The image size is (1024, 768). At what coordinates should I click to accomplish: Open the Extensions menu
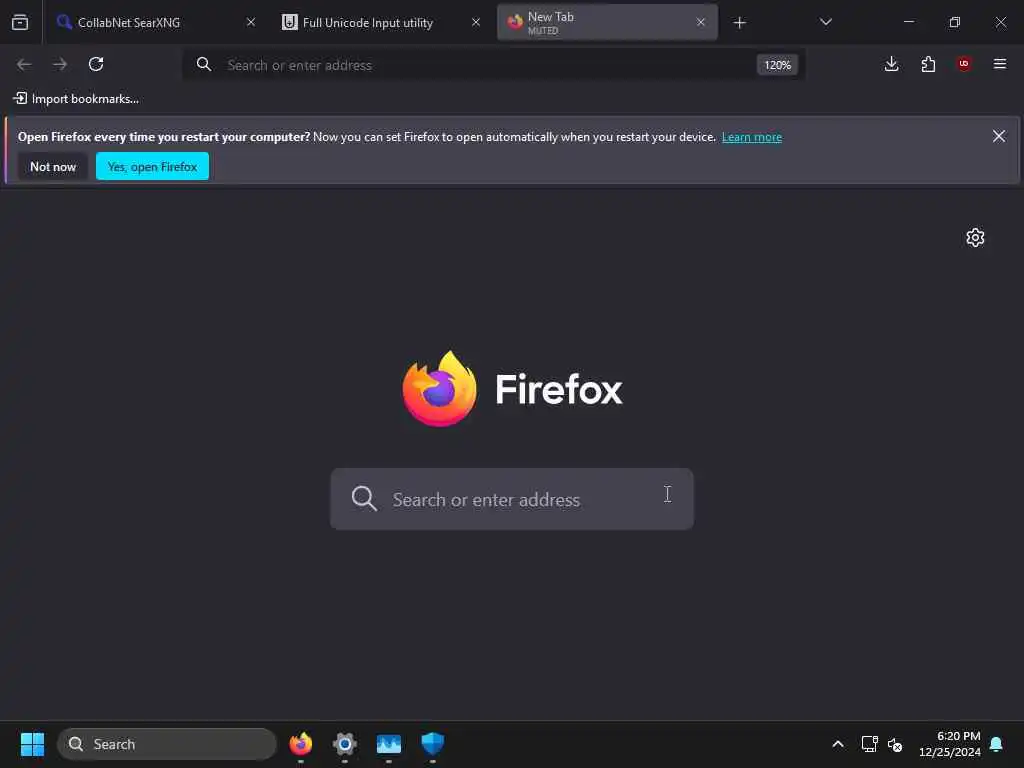[x=928, y=64]
